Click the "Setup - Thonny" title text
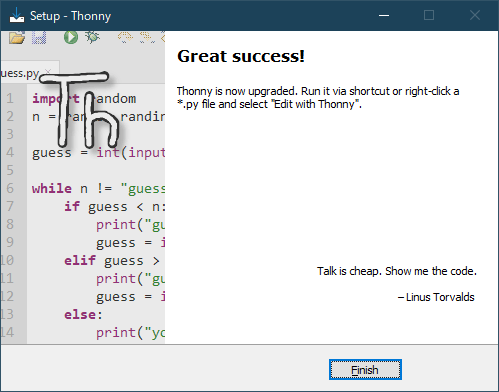The image size is (499, 392). point(70,16)
